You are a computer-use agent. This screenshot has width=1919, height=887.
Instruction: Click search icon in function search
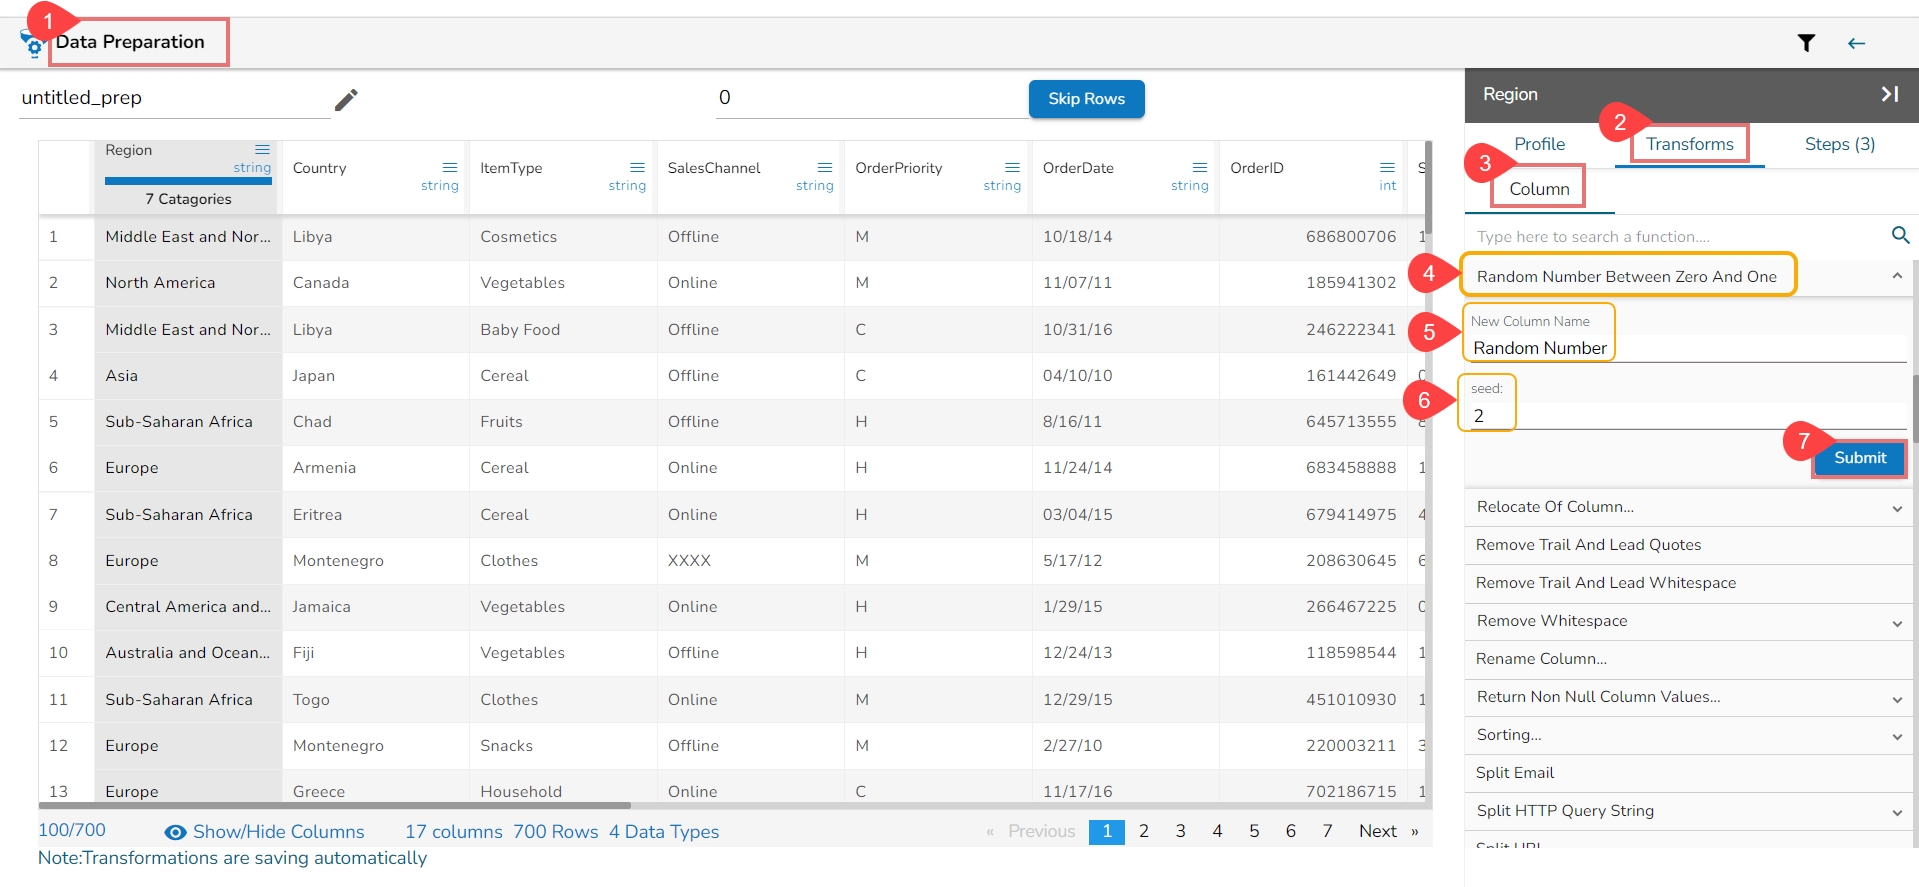point(1900,236)
